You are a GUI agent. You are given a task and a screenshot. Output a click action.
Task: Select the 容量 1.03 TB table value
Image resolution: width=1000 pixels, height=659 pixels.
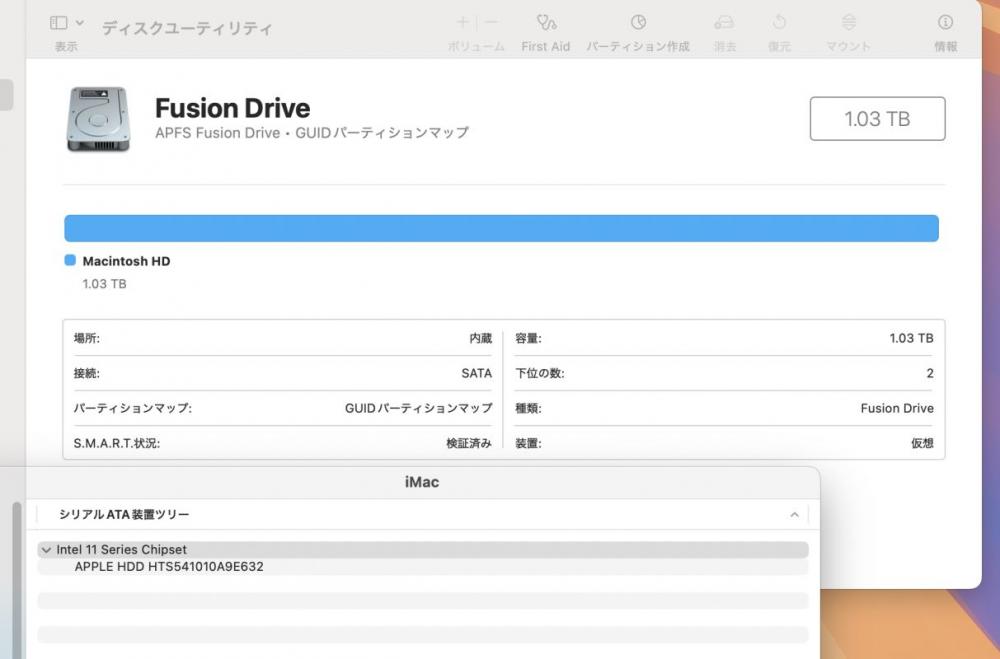[x=911, y=338]
